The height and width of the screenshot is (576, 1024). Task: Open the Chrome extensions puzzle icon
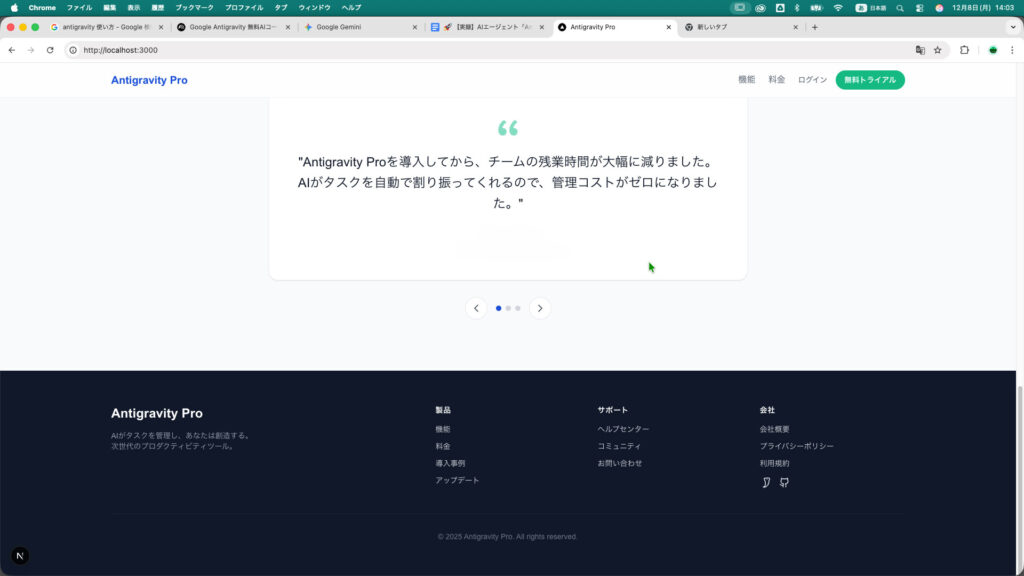click(x=965, y=50)
